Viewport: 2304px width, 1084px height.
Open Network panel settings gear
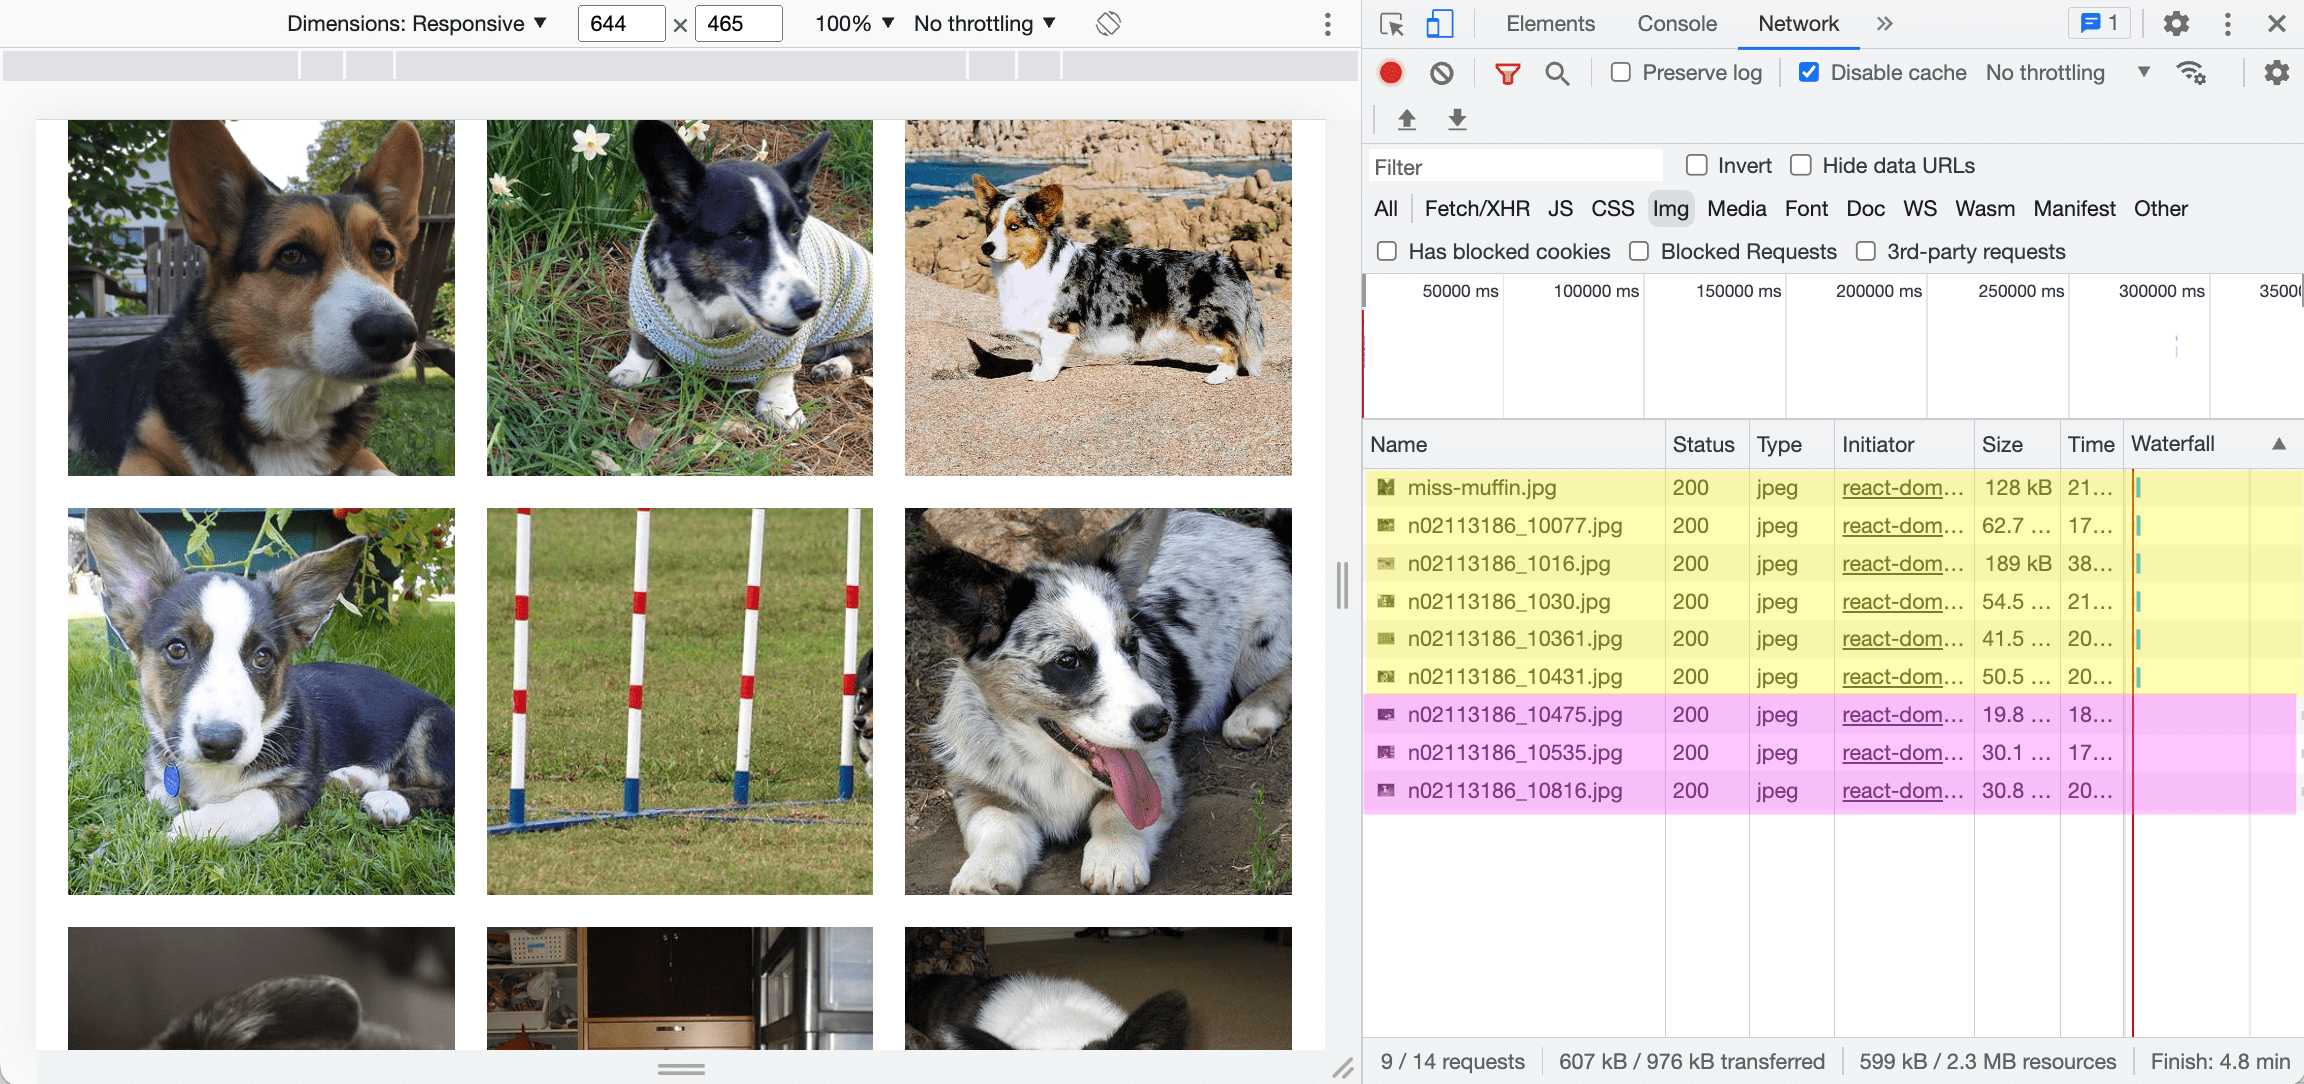click(x=2277, y=73)
